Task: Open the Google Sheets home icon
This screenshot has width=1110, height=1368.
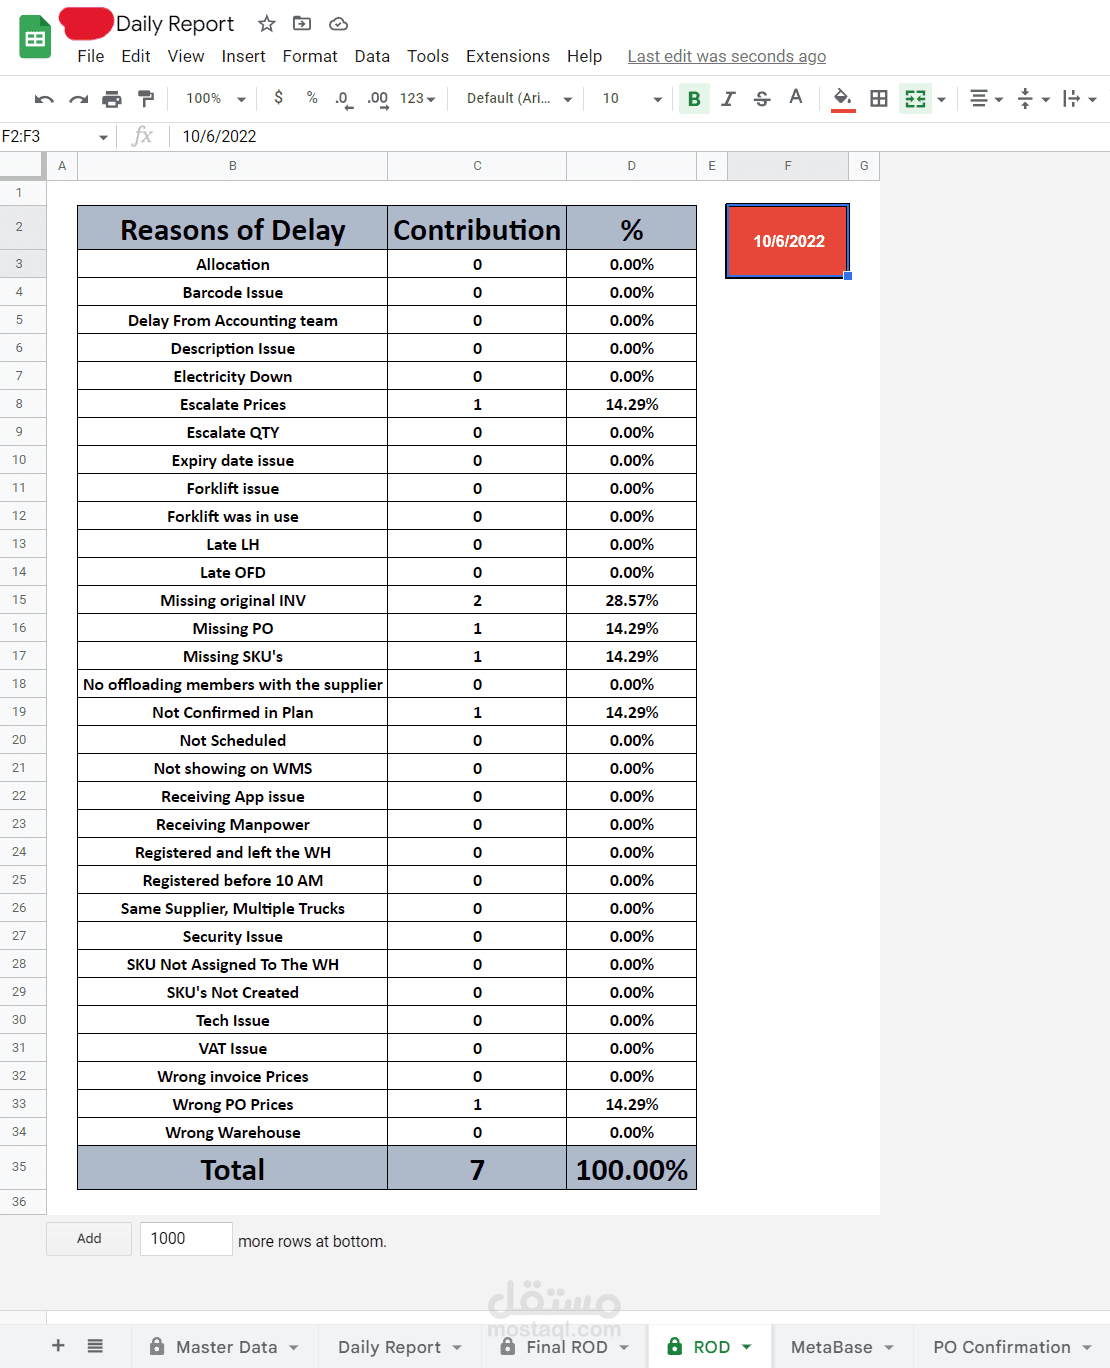Action: pos(35,38)
